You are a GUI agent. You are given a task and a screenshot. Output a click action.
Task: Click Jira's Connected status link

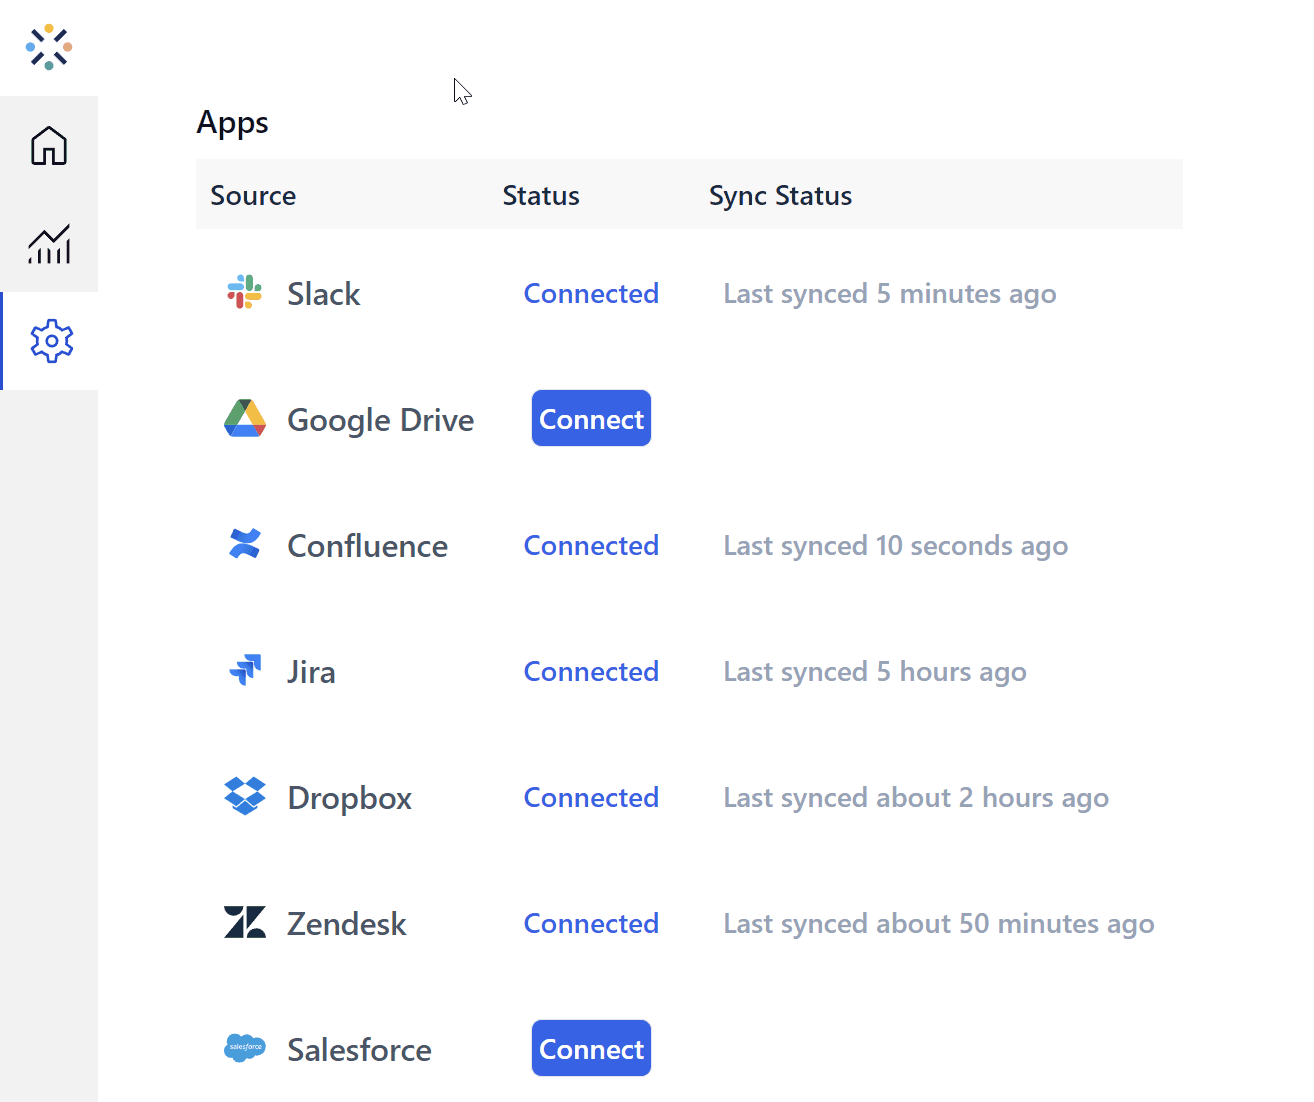(591, 671)
